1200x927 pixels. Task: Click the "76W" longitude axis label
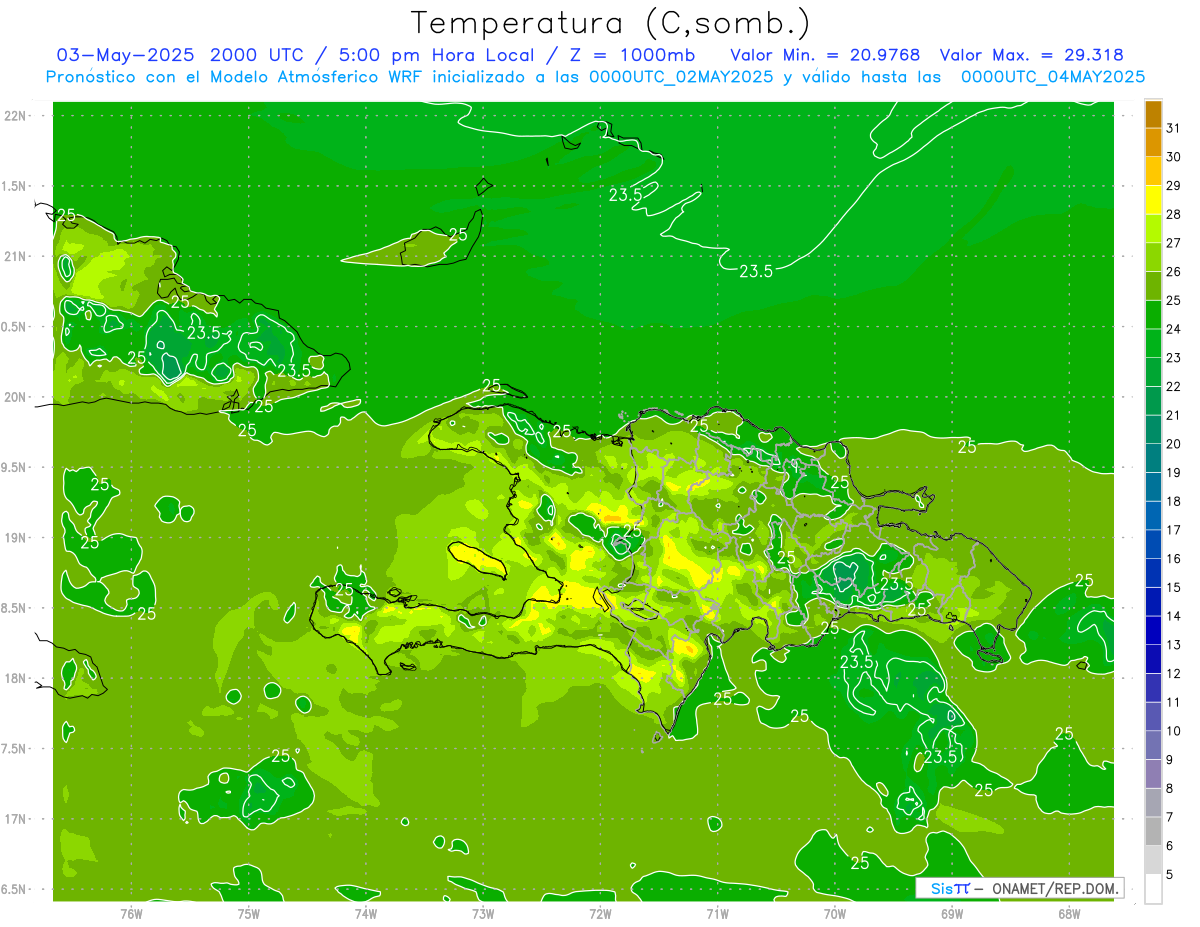click(x=131, y=913)
